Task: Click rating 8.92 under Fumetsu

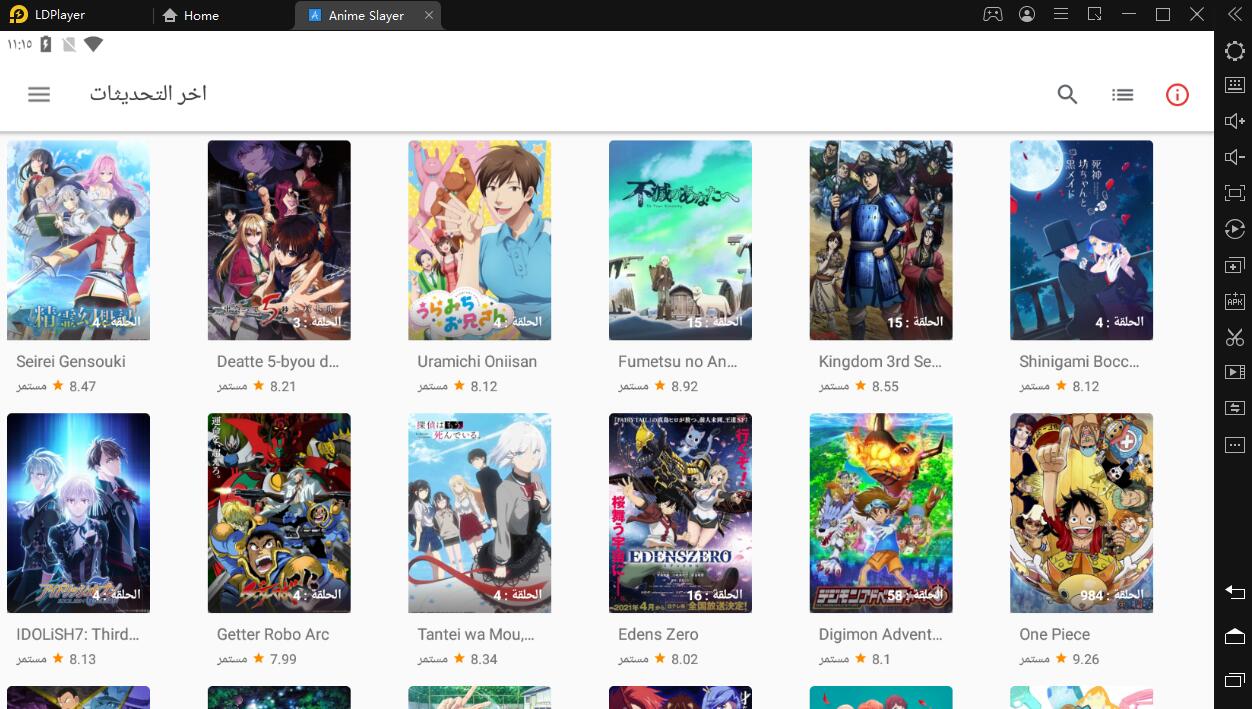Action: coord(684,386)
